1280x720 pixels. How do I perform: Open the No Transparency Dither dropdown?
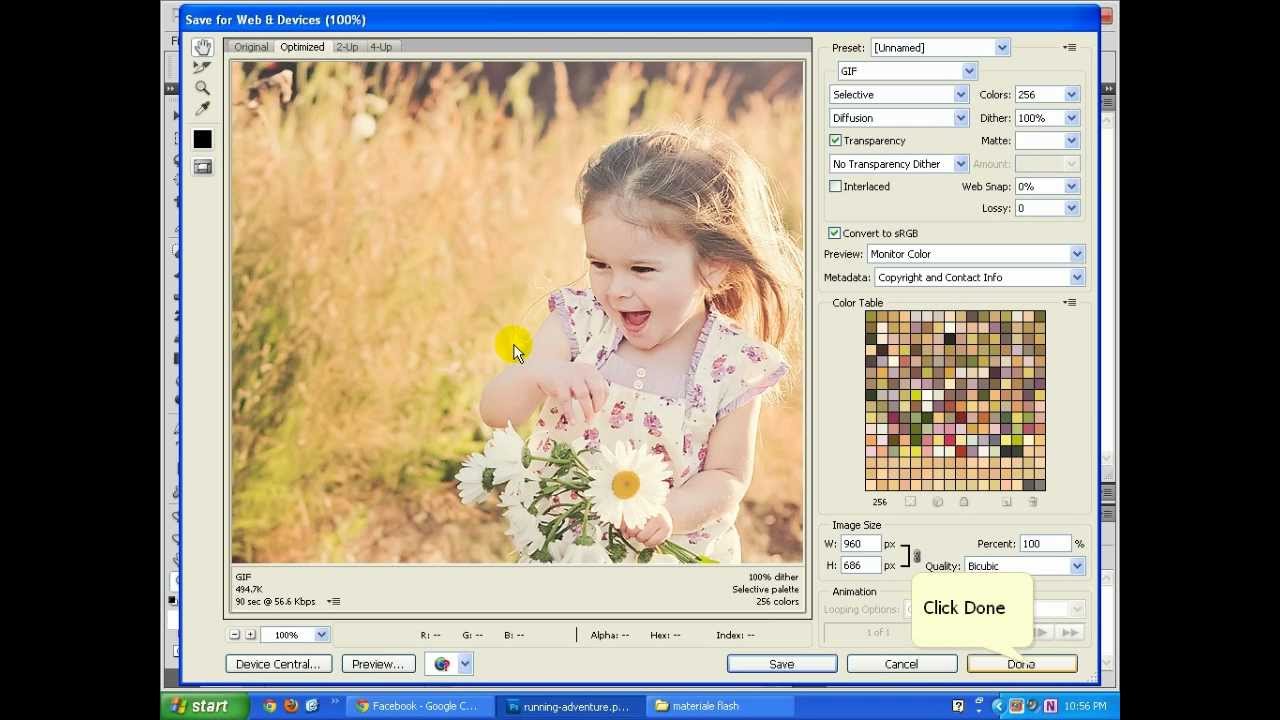click(x=899, y=164)
